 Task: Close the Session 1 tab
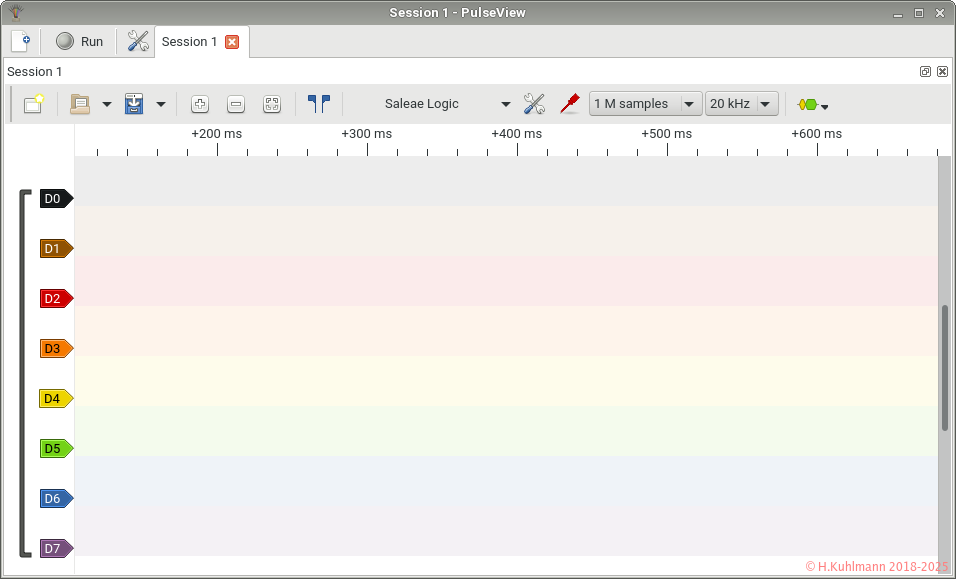coord(232,42)
